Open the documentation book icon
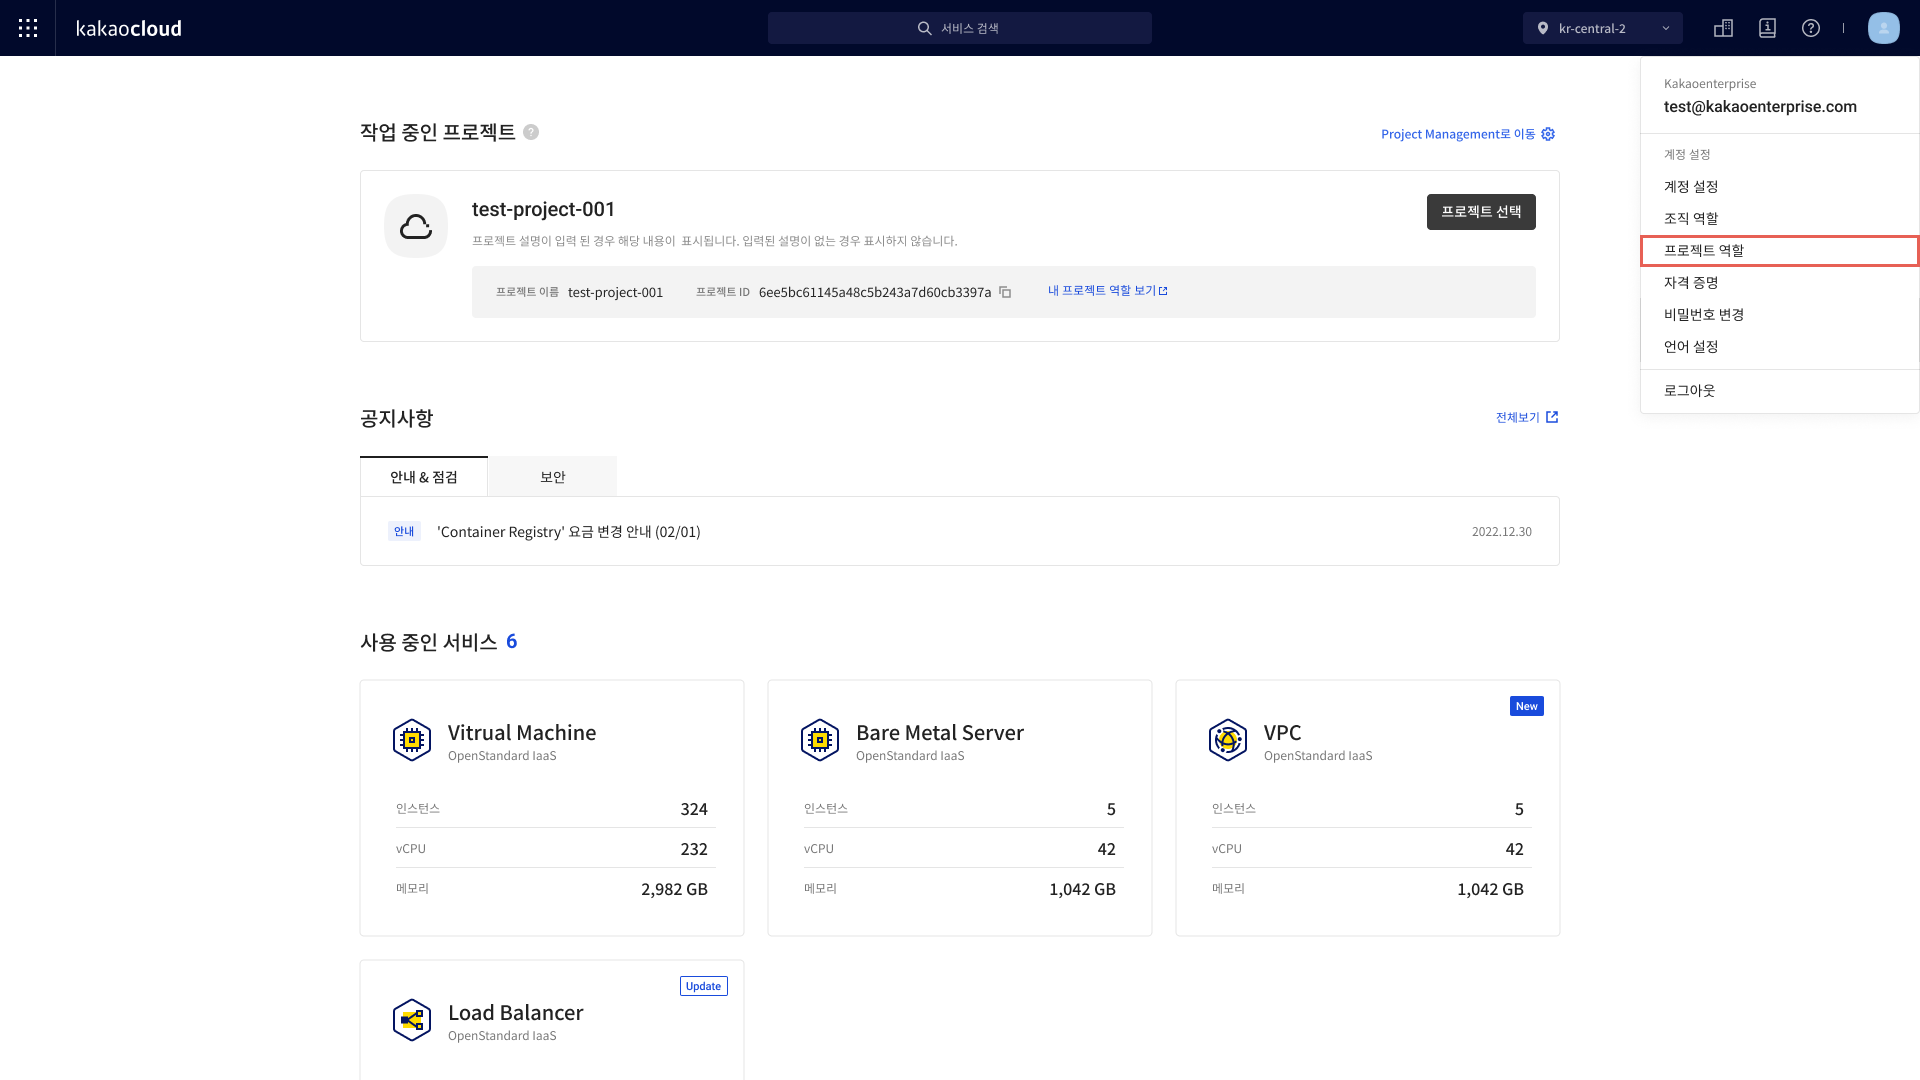The width and height of the screenshot is (1920, 1080). click(1767, 28)
